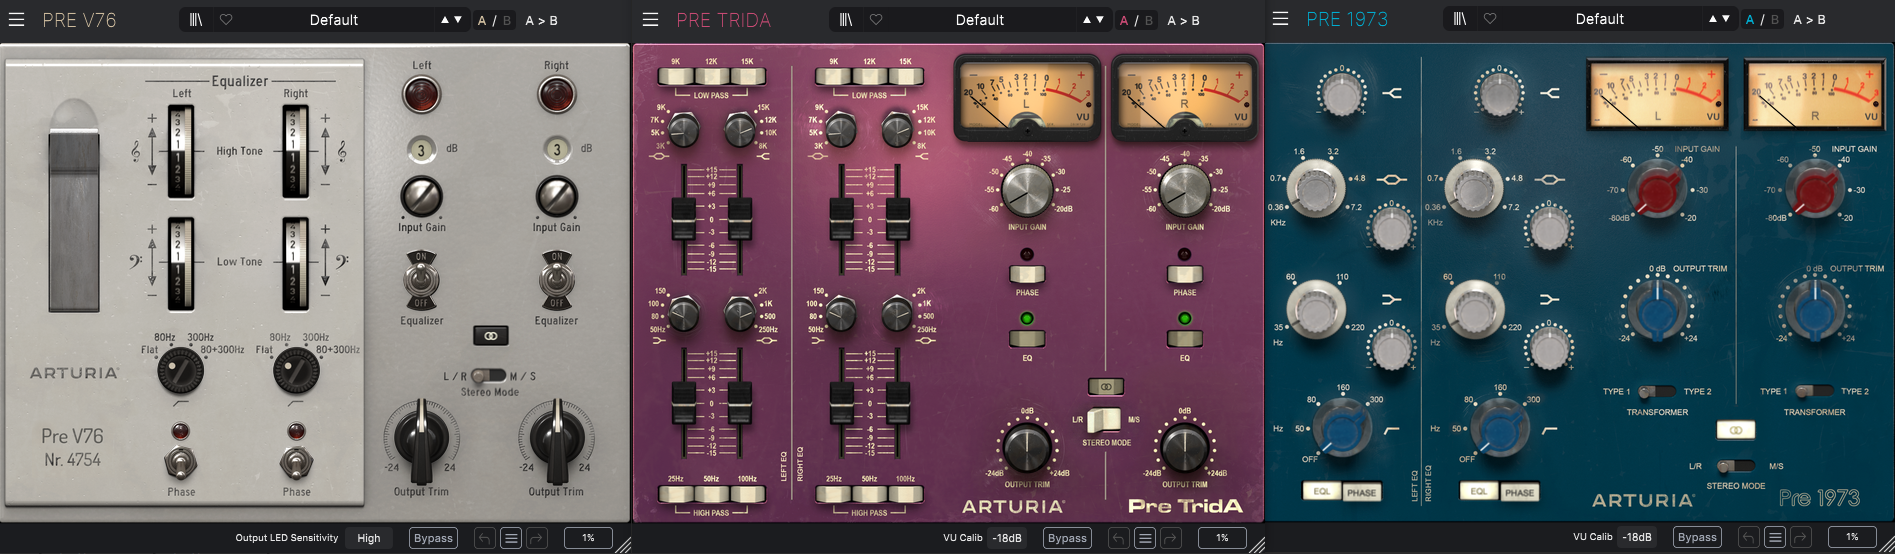The image size is (1895, 554).
Task: Favorite the preset with heart in Pre 1973
Action: tap(1490, 19)
